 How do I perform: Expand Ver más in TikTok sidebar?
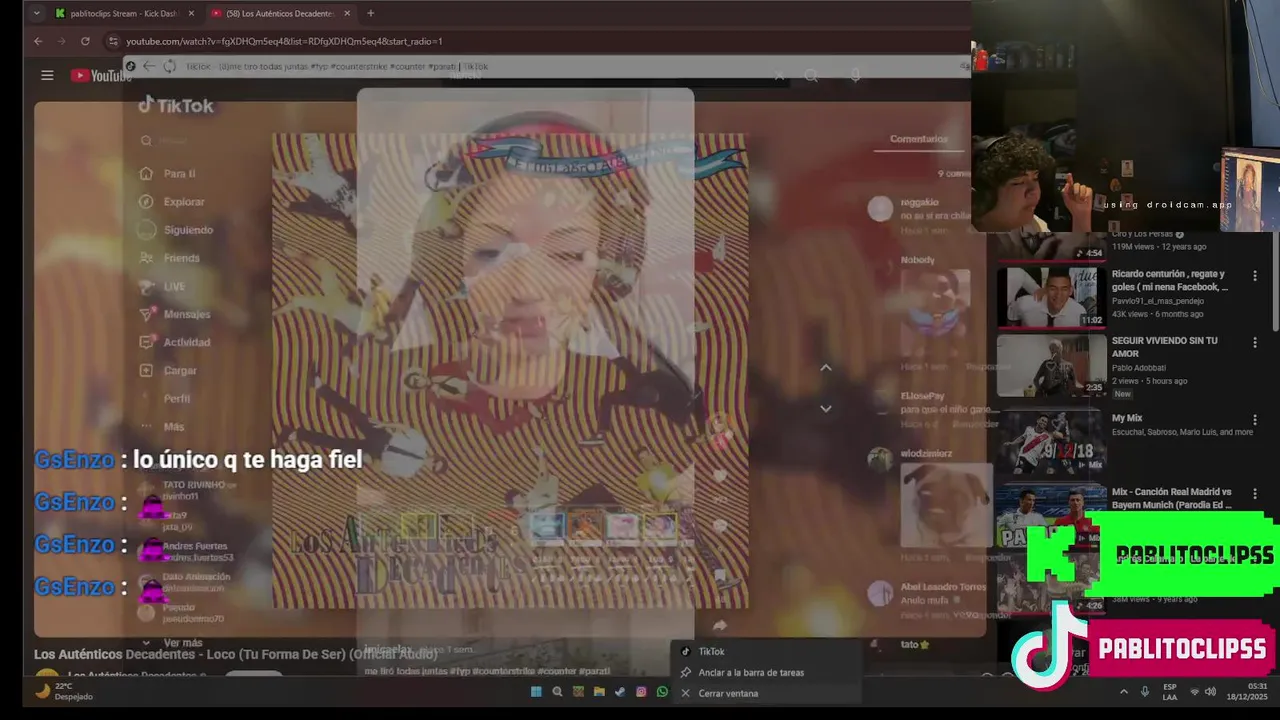tap(172, 642)
